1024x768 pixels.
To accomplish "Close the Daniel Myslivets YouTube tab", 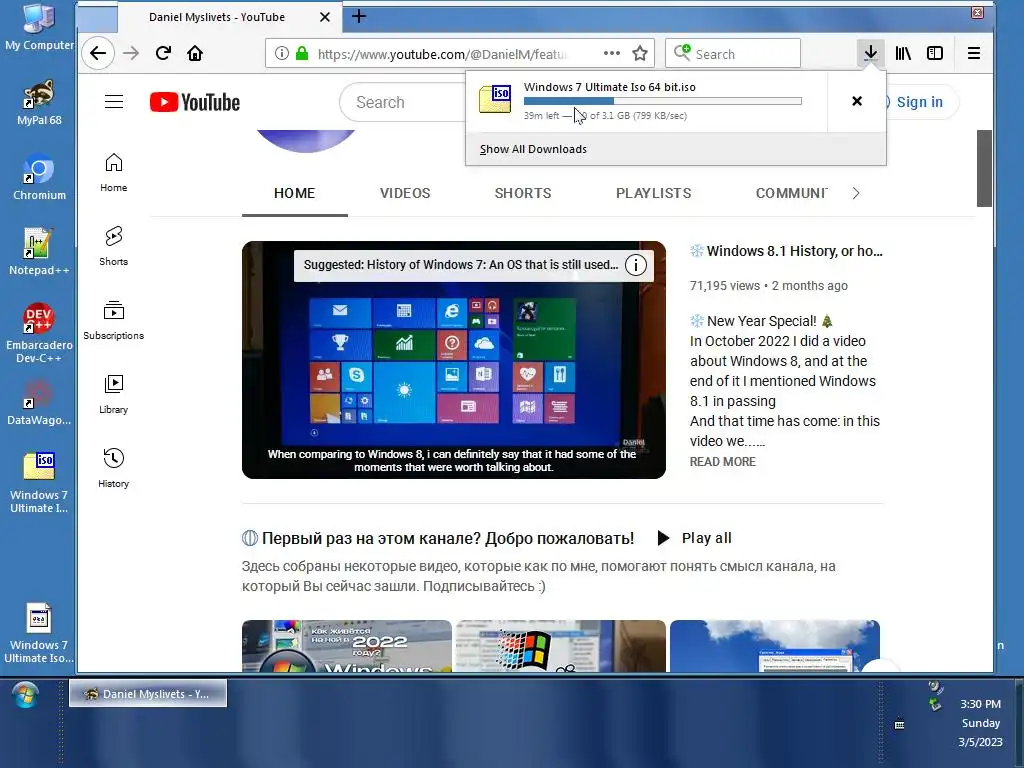I will point(325,17).
